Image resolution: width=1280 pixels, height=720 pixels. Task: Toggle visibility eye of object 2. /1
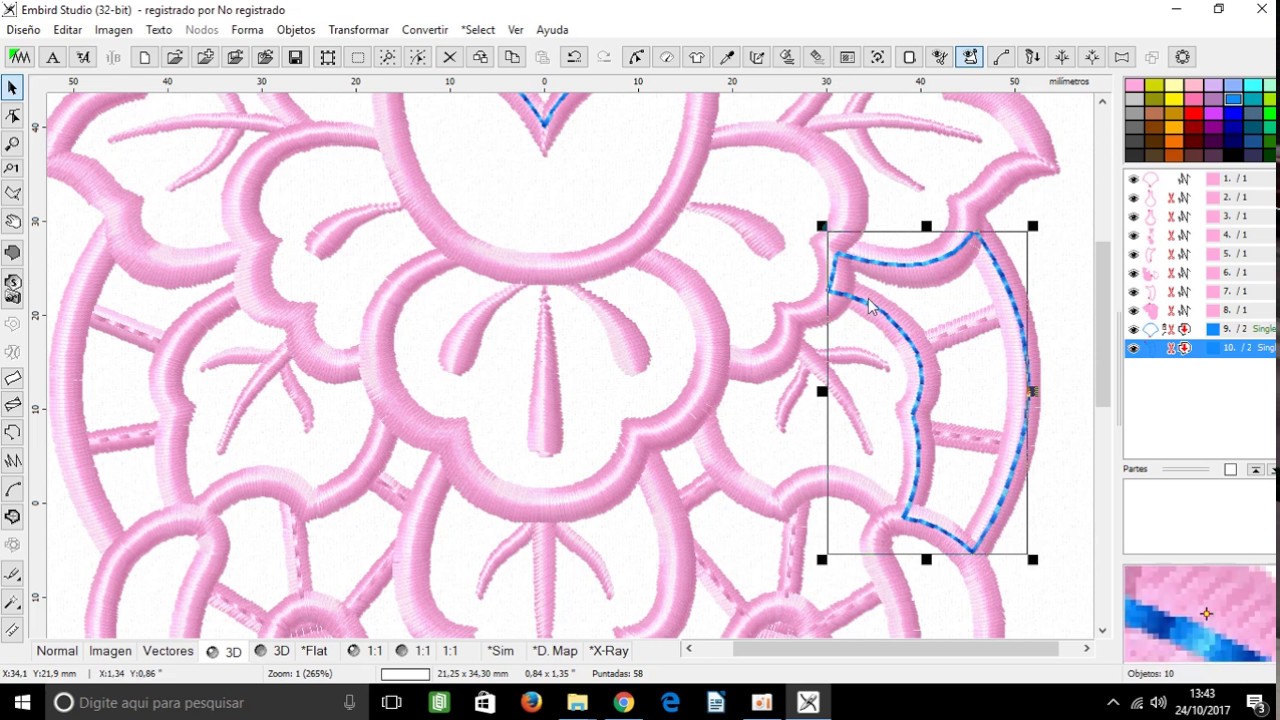pos(1133,198)
